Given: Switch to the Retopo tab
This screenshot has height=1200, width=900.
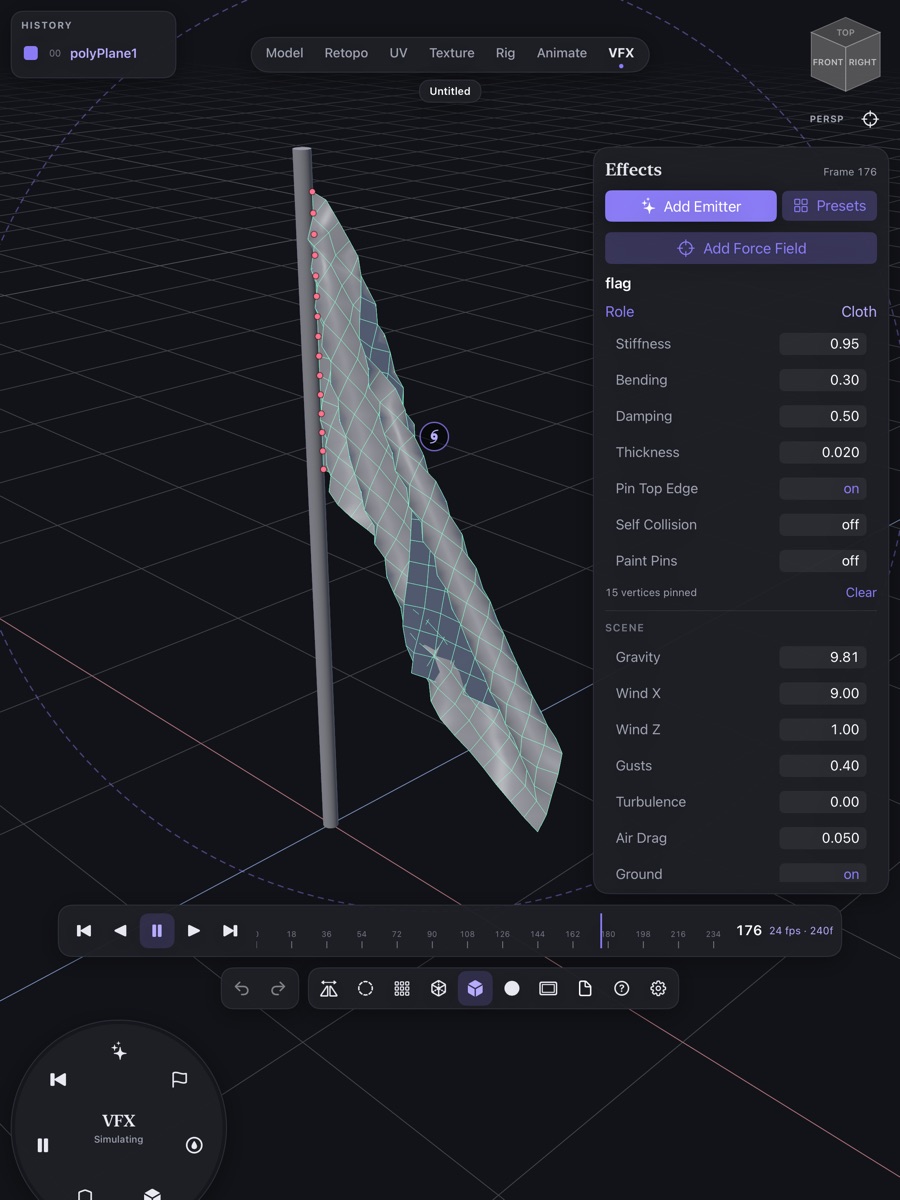Looking at the screenshot, I should [346, 53].
